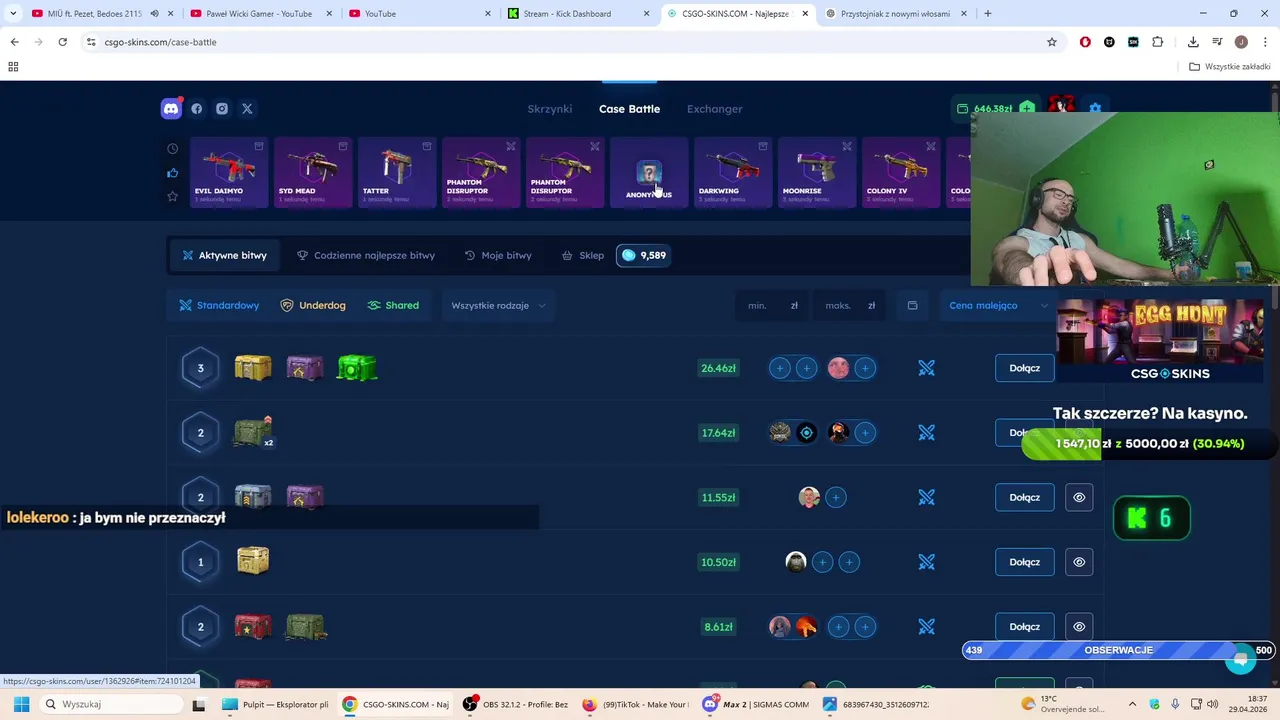The height and width of the screenshot is (720, 1280).
Task: Watch the 8.61zł battle via eye icon
Action: [x=1079, y=627]
